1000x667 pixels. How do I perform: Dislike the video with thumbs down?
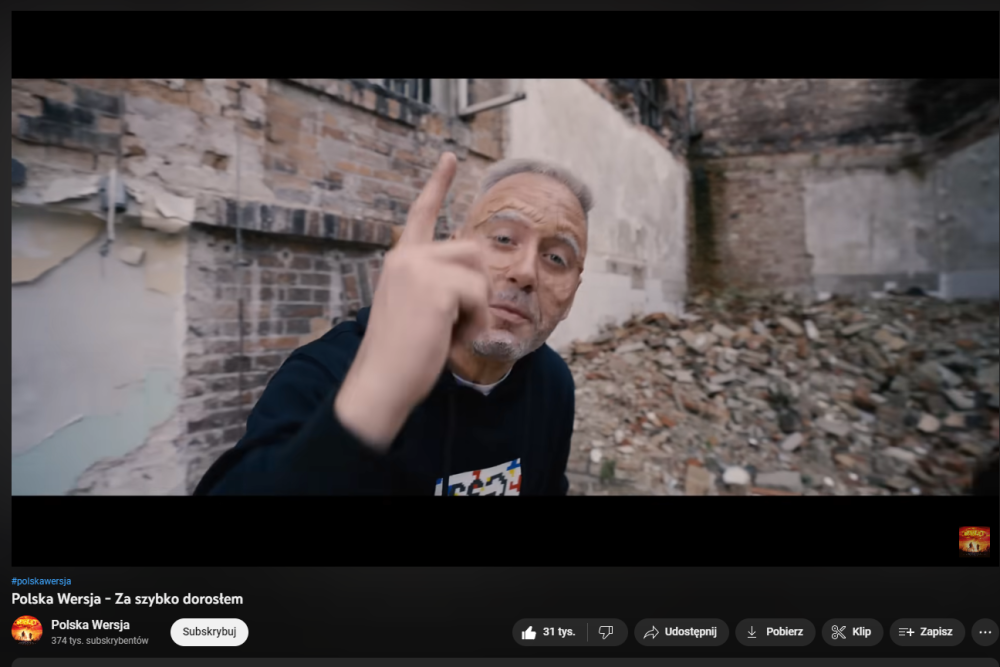point(607,632)
